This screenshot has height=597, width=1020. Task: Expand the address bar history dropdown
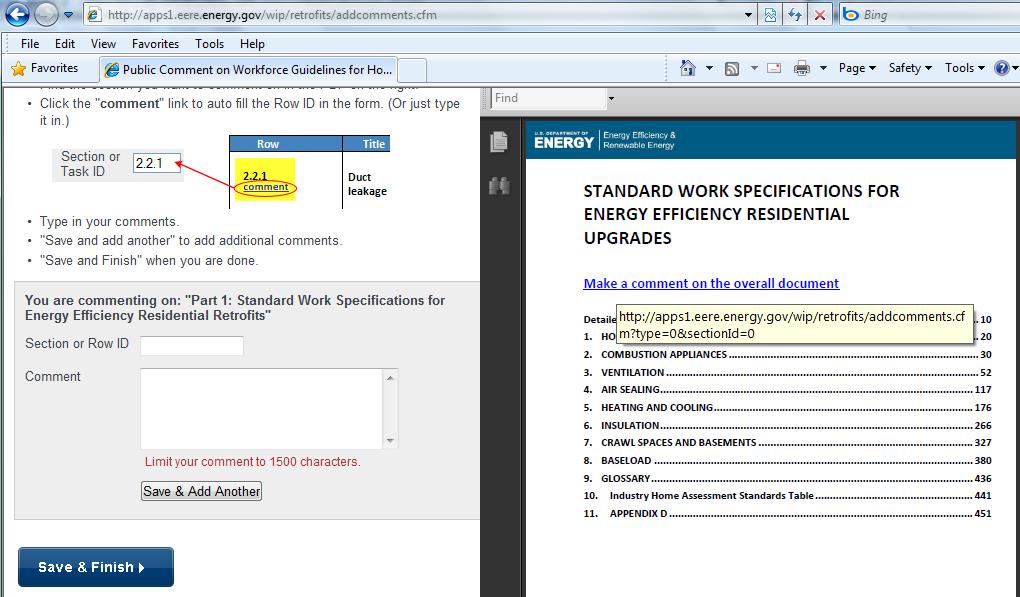click(748, 15)
